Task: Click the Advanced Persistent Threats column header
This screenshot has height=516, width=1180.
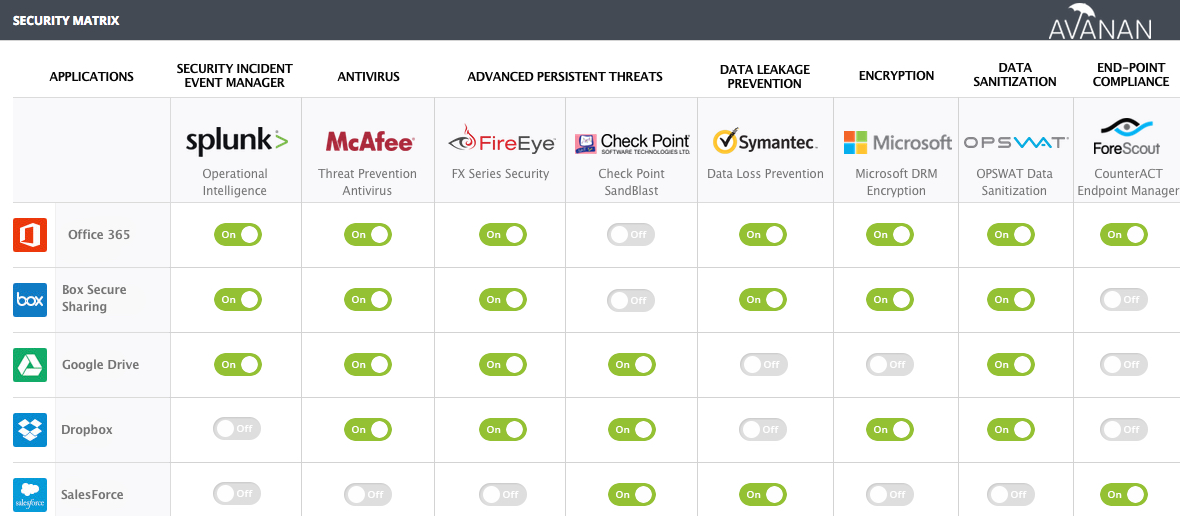Action: [x=565, y=76]
